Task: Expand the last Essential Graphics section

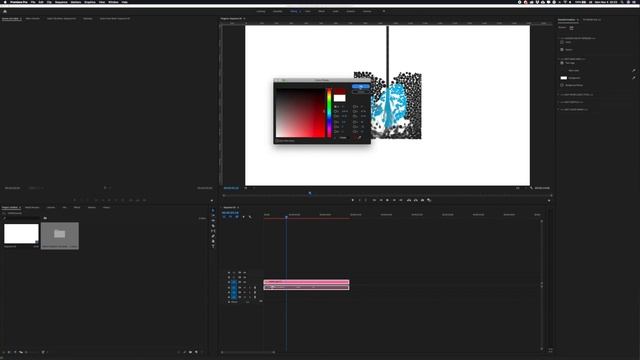Action: (558, 109)
